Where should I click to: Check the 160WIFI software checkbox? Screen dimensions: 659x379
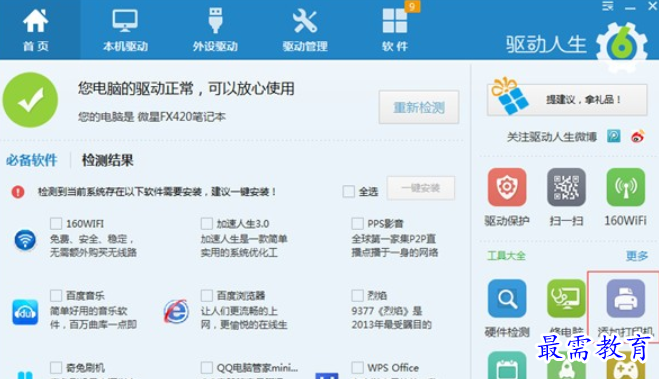56,223
